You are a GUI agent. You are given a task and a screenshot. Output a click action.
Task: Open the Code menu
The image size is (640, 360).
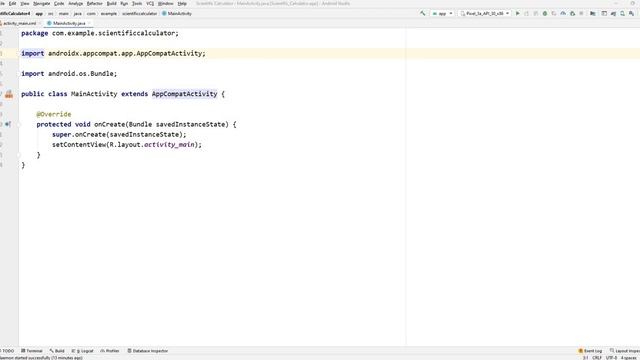coord(59,3)
